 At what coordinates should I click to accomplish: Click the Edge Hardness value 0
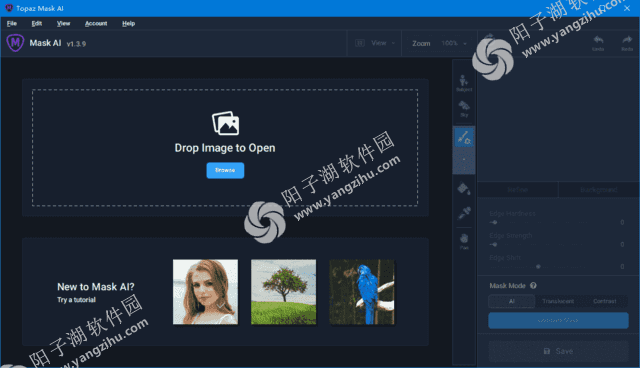click(x=622, y=222)
